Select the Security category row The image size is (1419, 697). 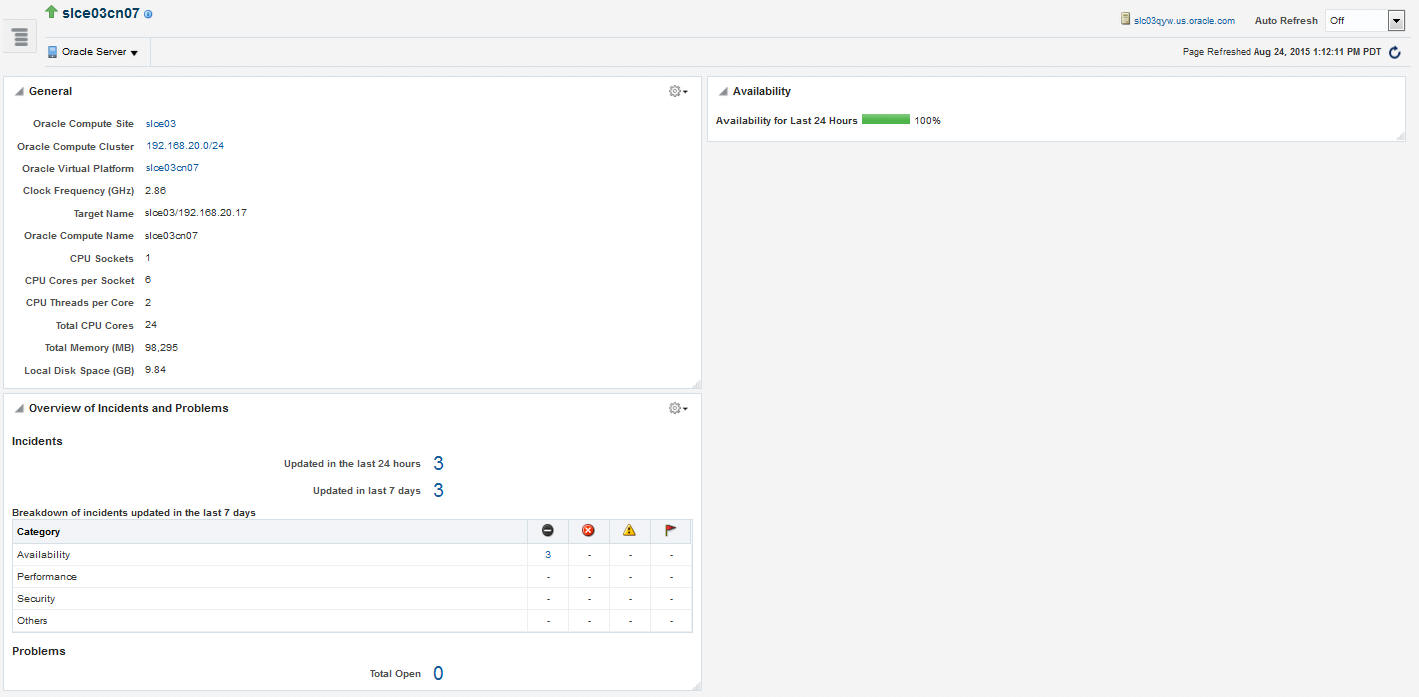[x=352, y=599]
